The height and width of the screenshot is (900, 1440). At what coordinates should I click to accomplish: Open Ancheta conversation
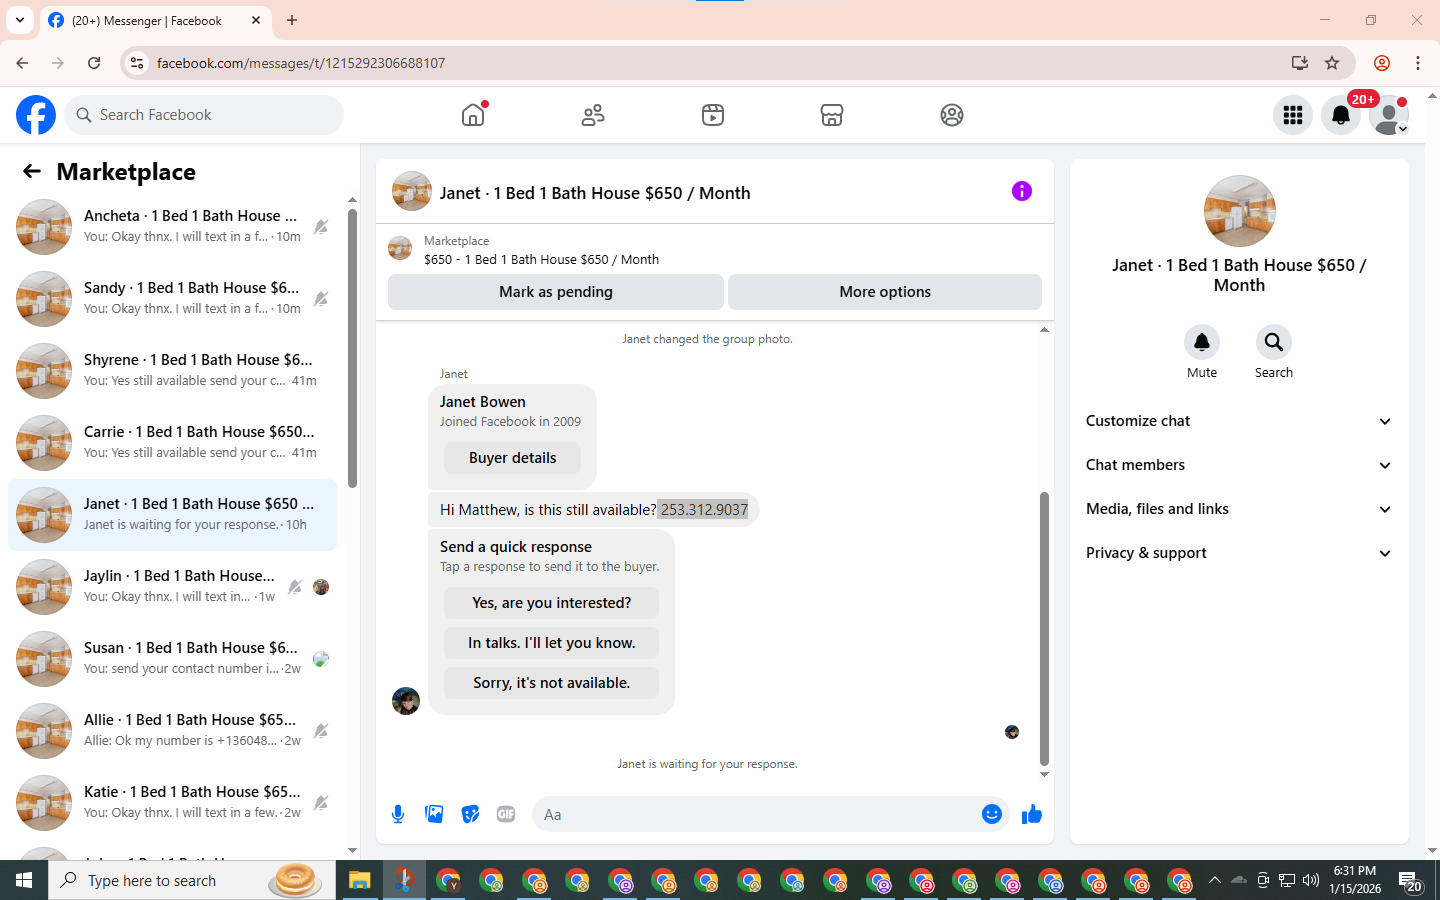[x=172, y=227]
